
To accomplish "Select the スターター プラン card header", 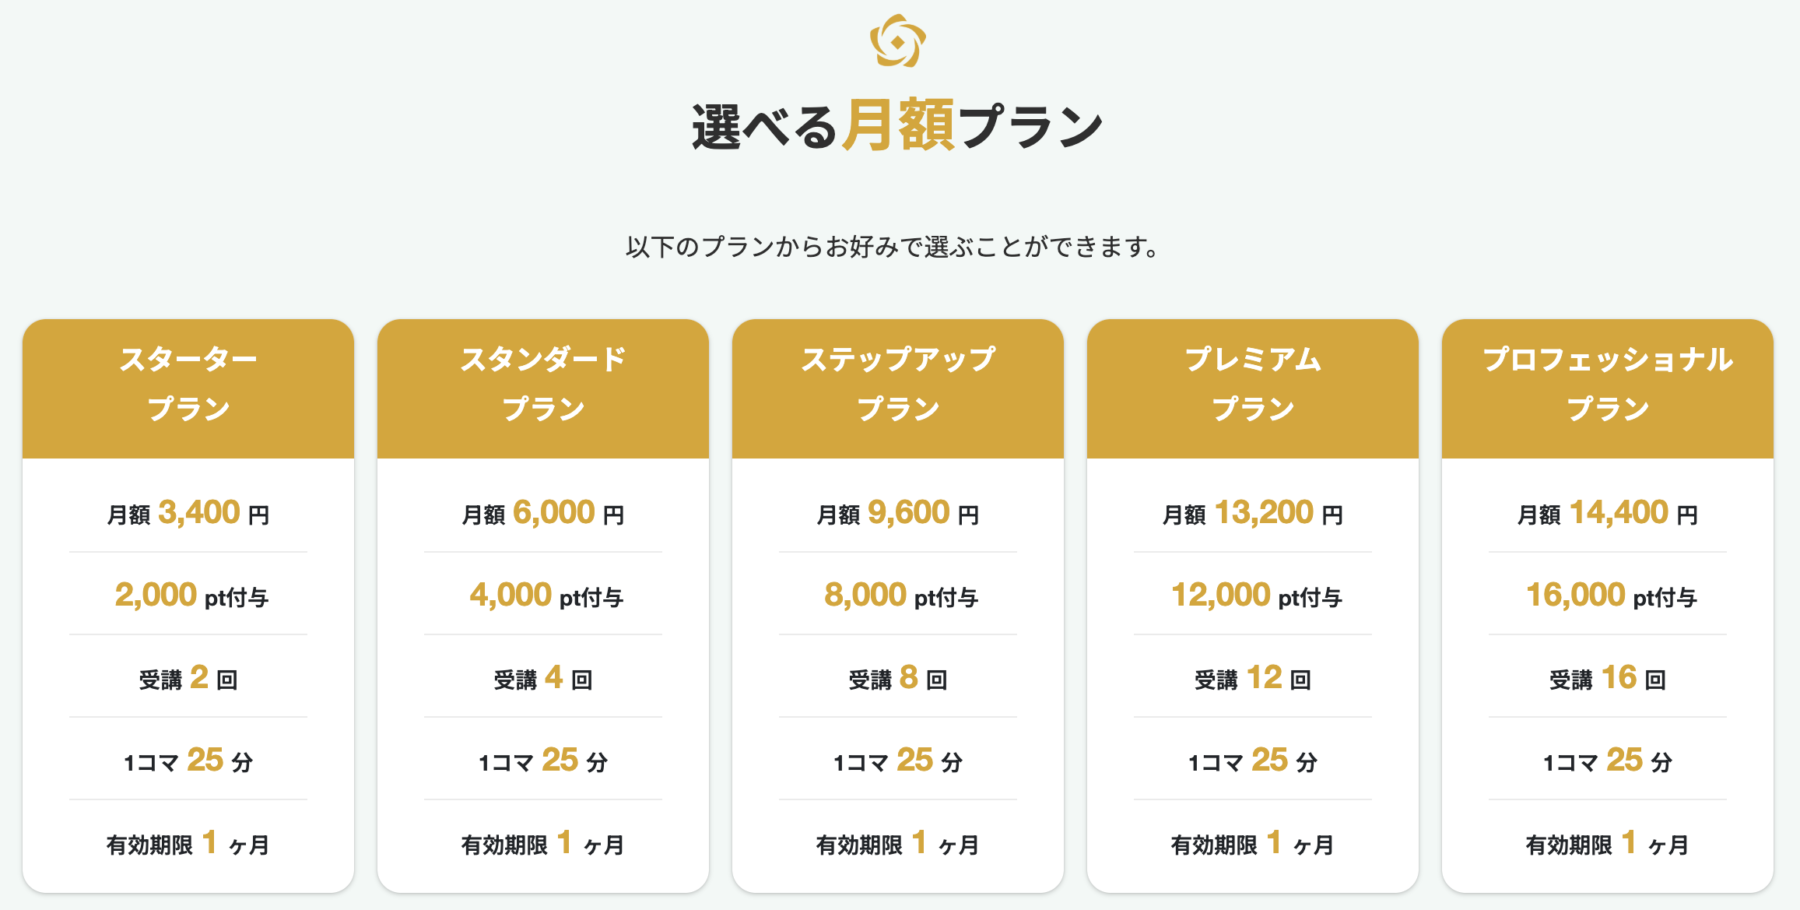I will pyautogui.click(x=188, y=389).
